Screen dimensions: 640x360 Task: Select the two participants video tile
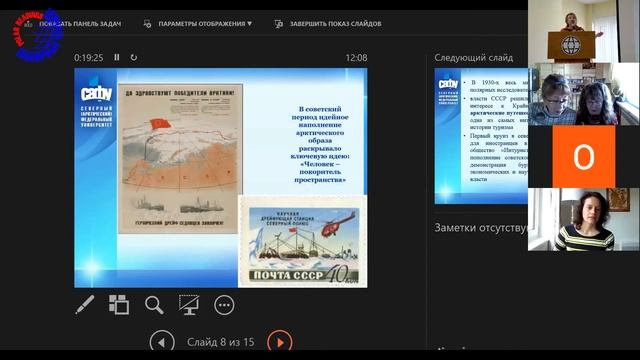coord(584,94)
